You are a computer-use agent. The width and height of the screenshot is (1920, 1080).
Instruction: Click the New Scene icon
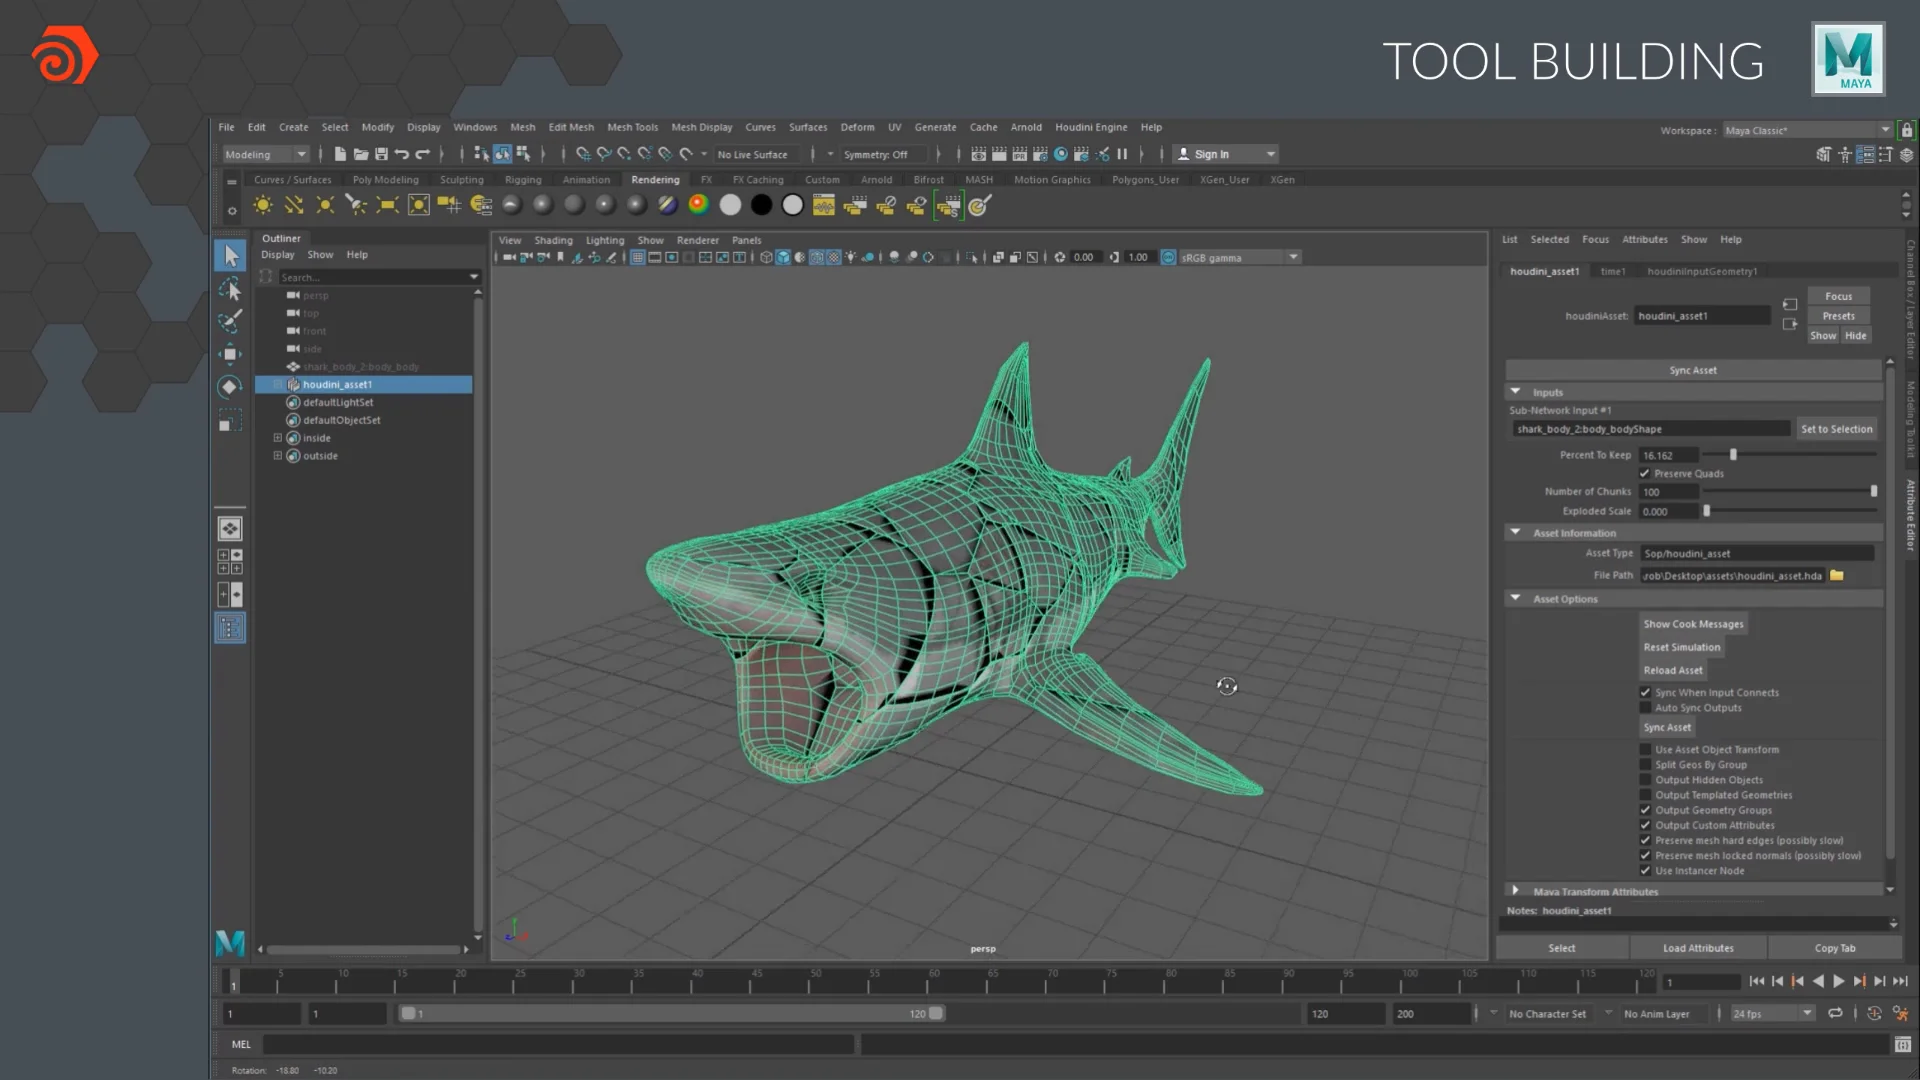pyautogui.click(x=340, y=154)
